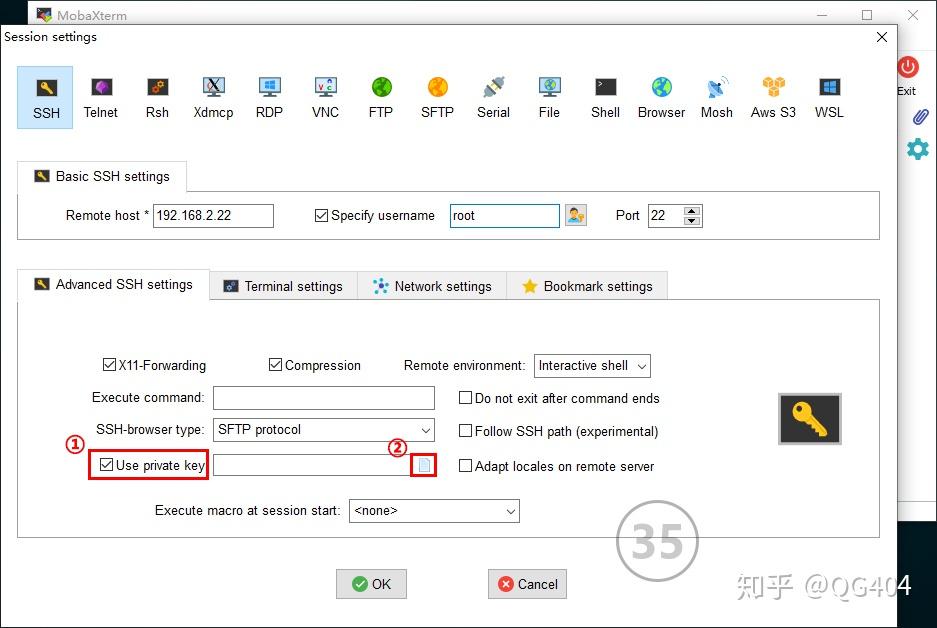This screenshot has height=628, width=937.
Task: Switch to the Network settings tab
Action: click(x=432, y=286)
